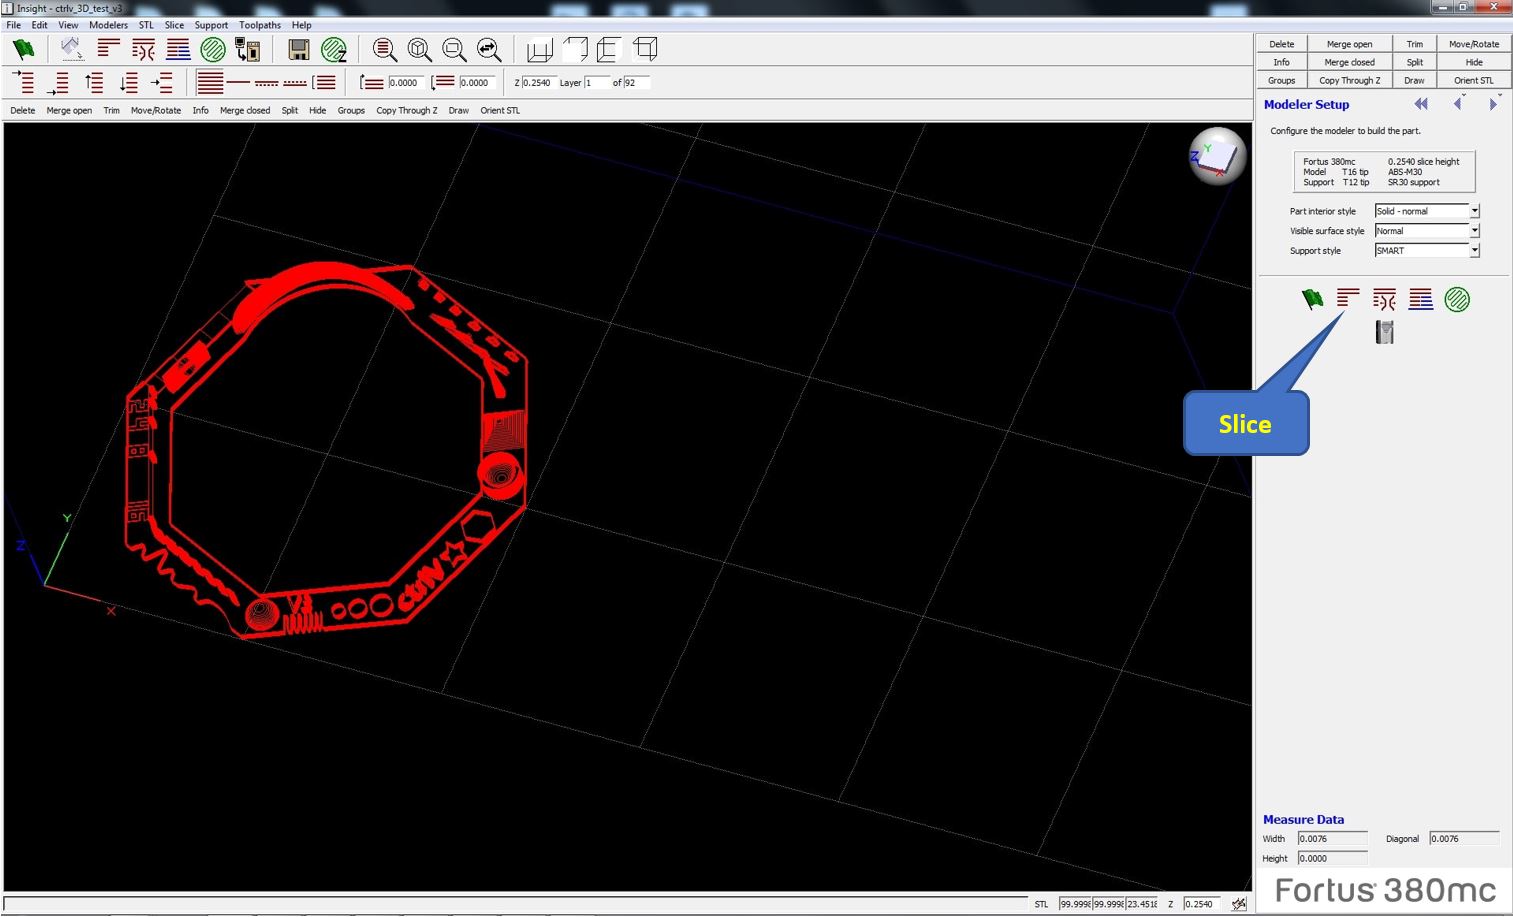The width and height of the screenshot is (1513, 917).
Task: Select the show all layers display icon
Action: point(210,83)
